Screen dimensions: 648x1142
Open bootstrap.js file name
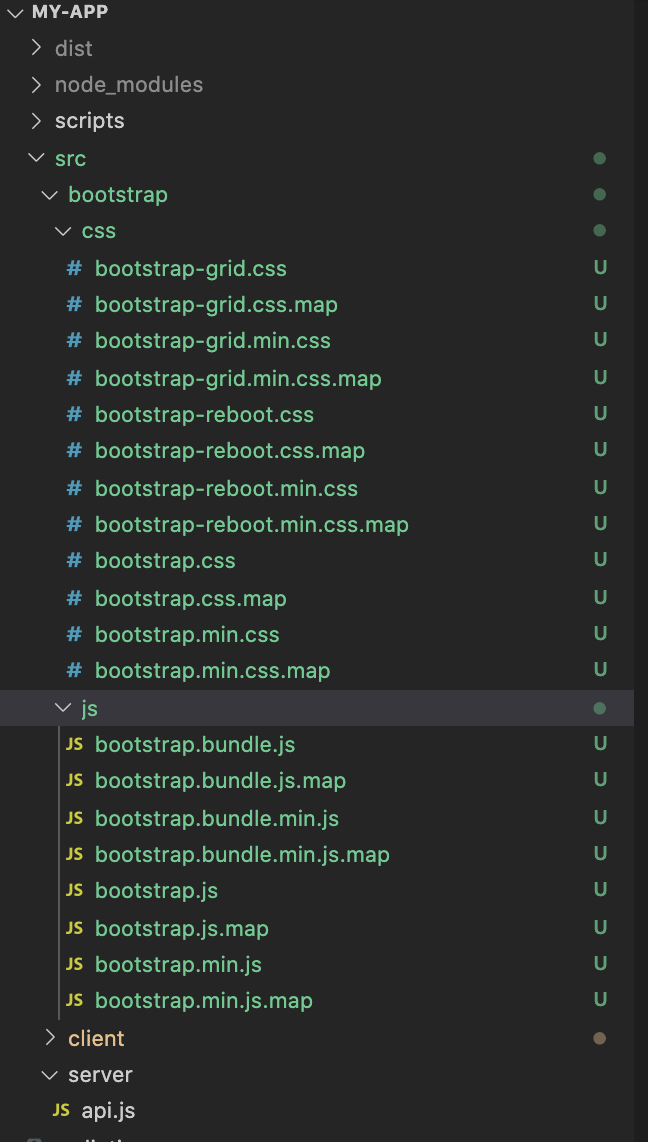(x=157, y=890)
